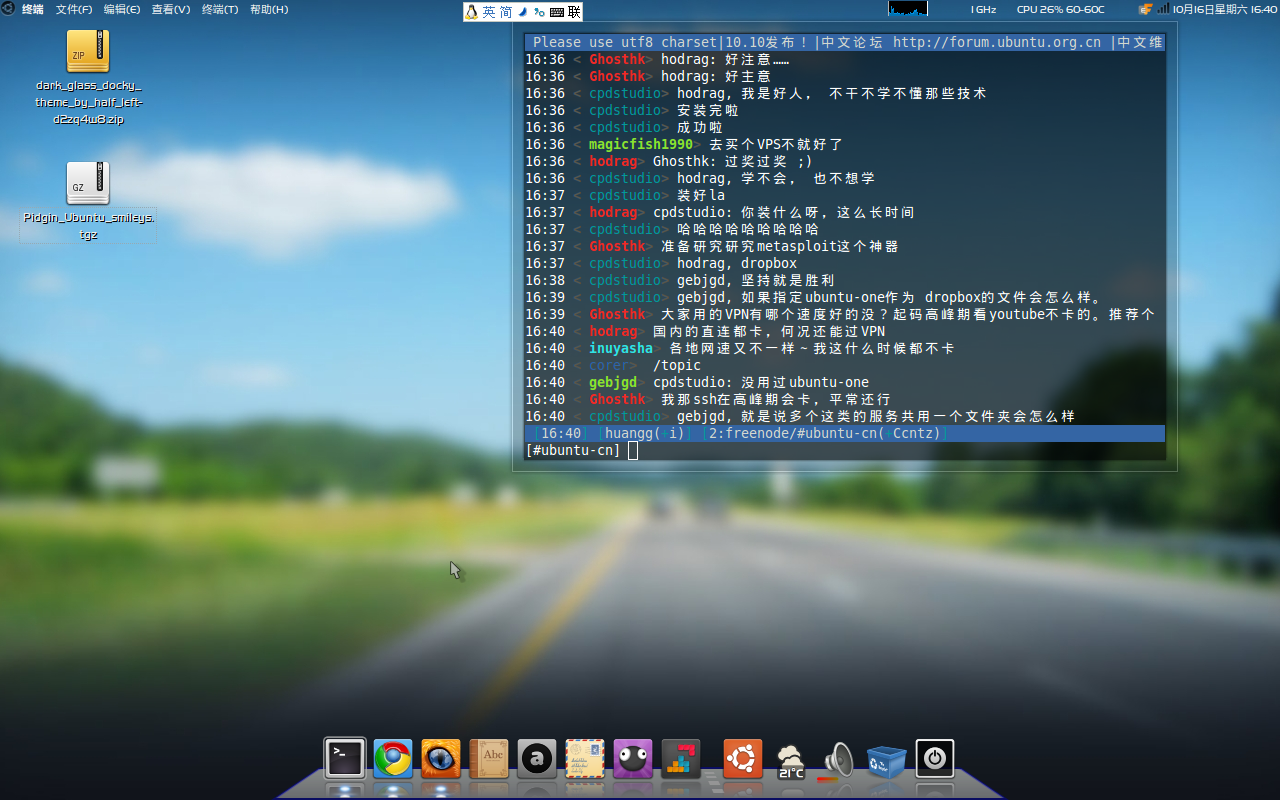The width and height of the screenshot is (1280, 800).
Task: Open the soft keyboard icon in IME bar
Action: 557,12
